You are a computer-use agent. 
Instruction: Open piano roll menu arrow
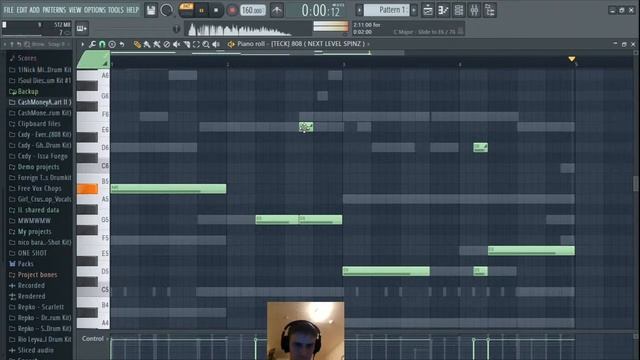pyautogui.click(x=82, y=44)
